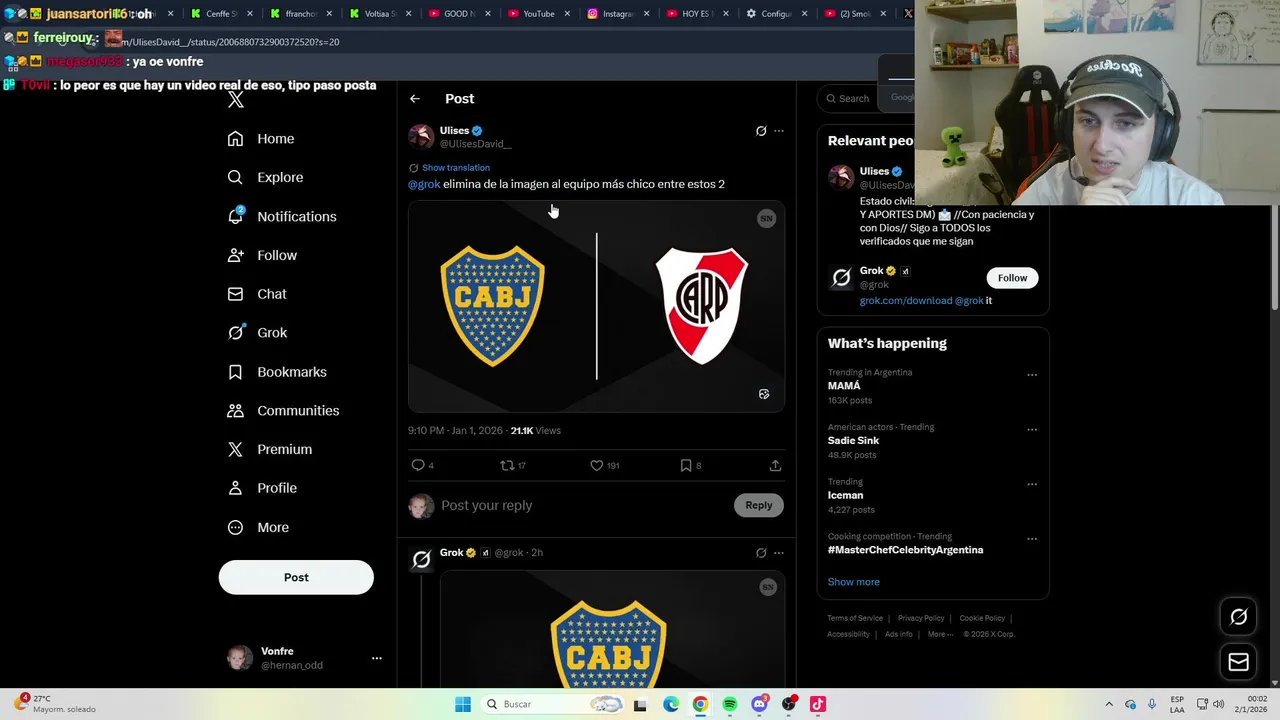Click the gray Reply button
The width and height of the screenshot is (1280, 720).
pyautogui.click(x=759, y=506)
